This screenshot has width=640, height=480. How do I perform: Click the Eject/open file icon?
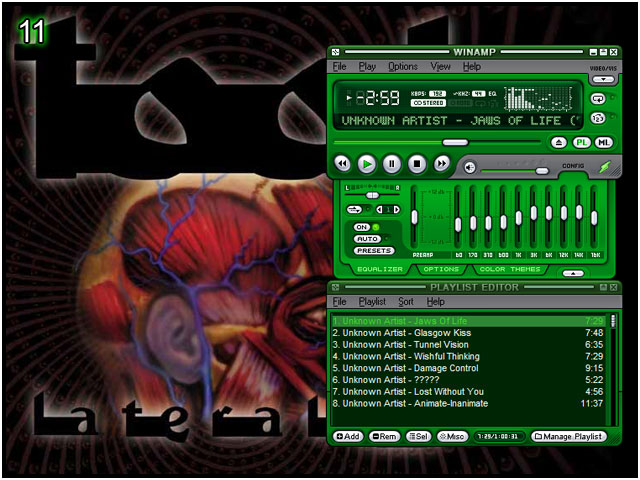point(559,142)
